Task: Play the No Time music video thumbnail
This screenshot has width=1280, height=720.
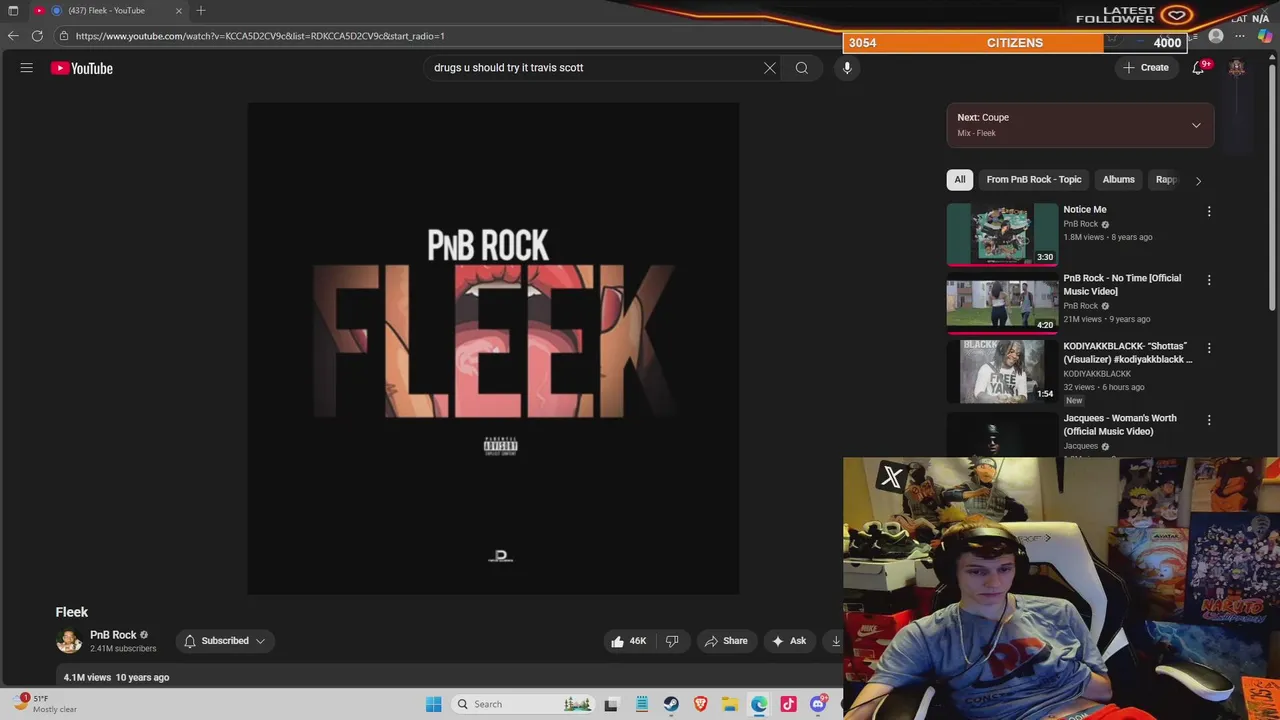Action: tap(1002, 302)
